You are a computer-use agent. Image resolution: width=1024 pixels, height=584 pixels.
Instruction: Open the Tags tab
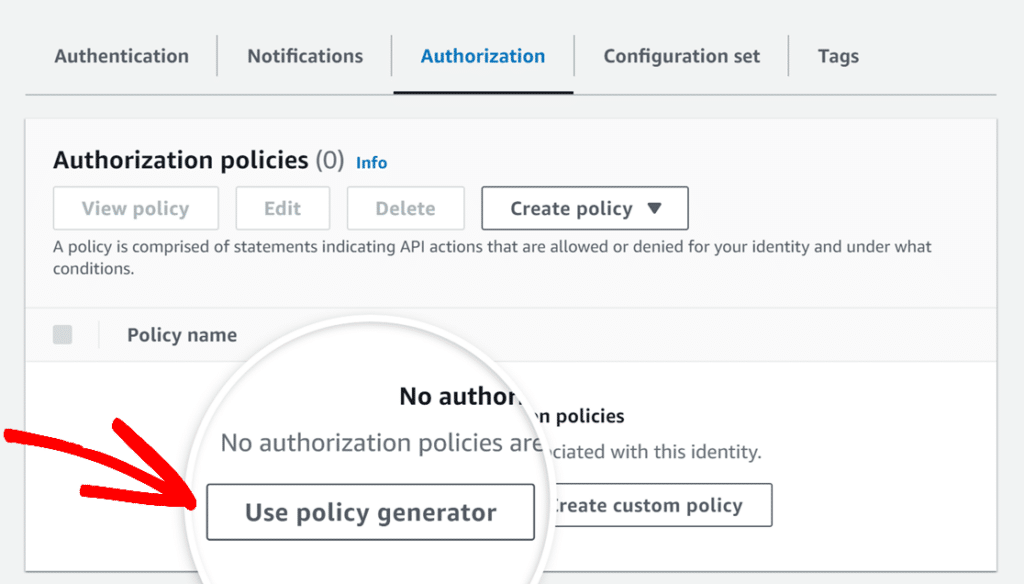[x=837, y=56]
